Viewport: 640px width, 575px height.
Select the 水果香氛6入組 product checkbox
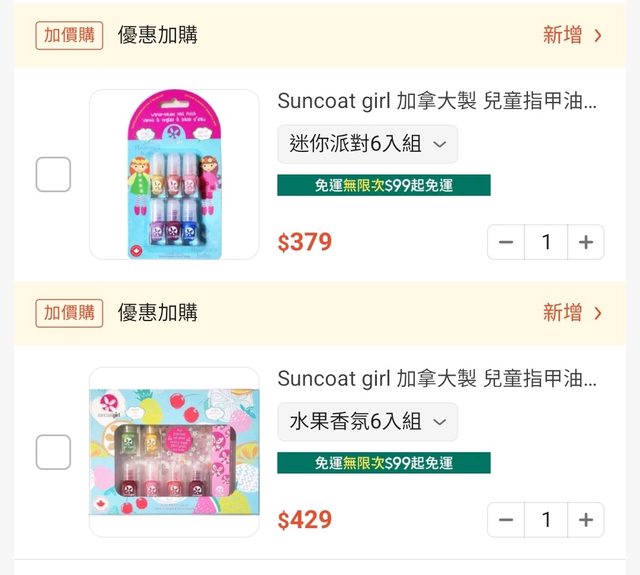tap(53, 452)
